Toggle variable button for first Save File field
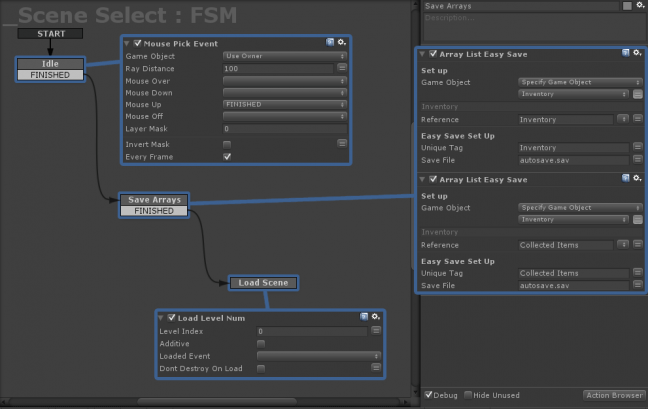 click(638, 159)
